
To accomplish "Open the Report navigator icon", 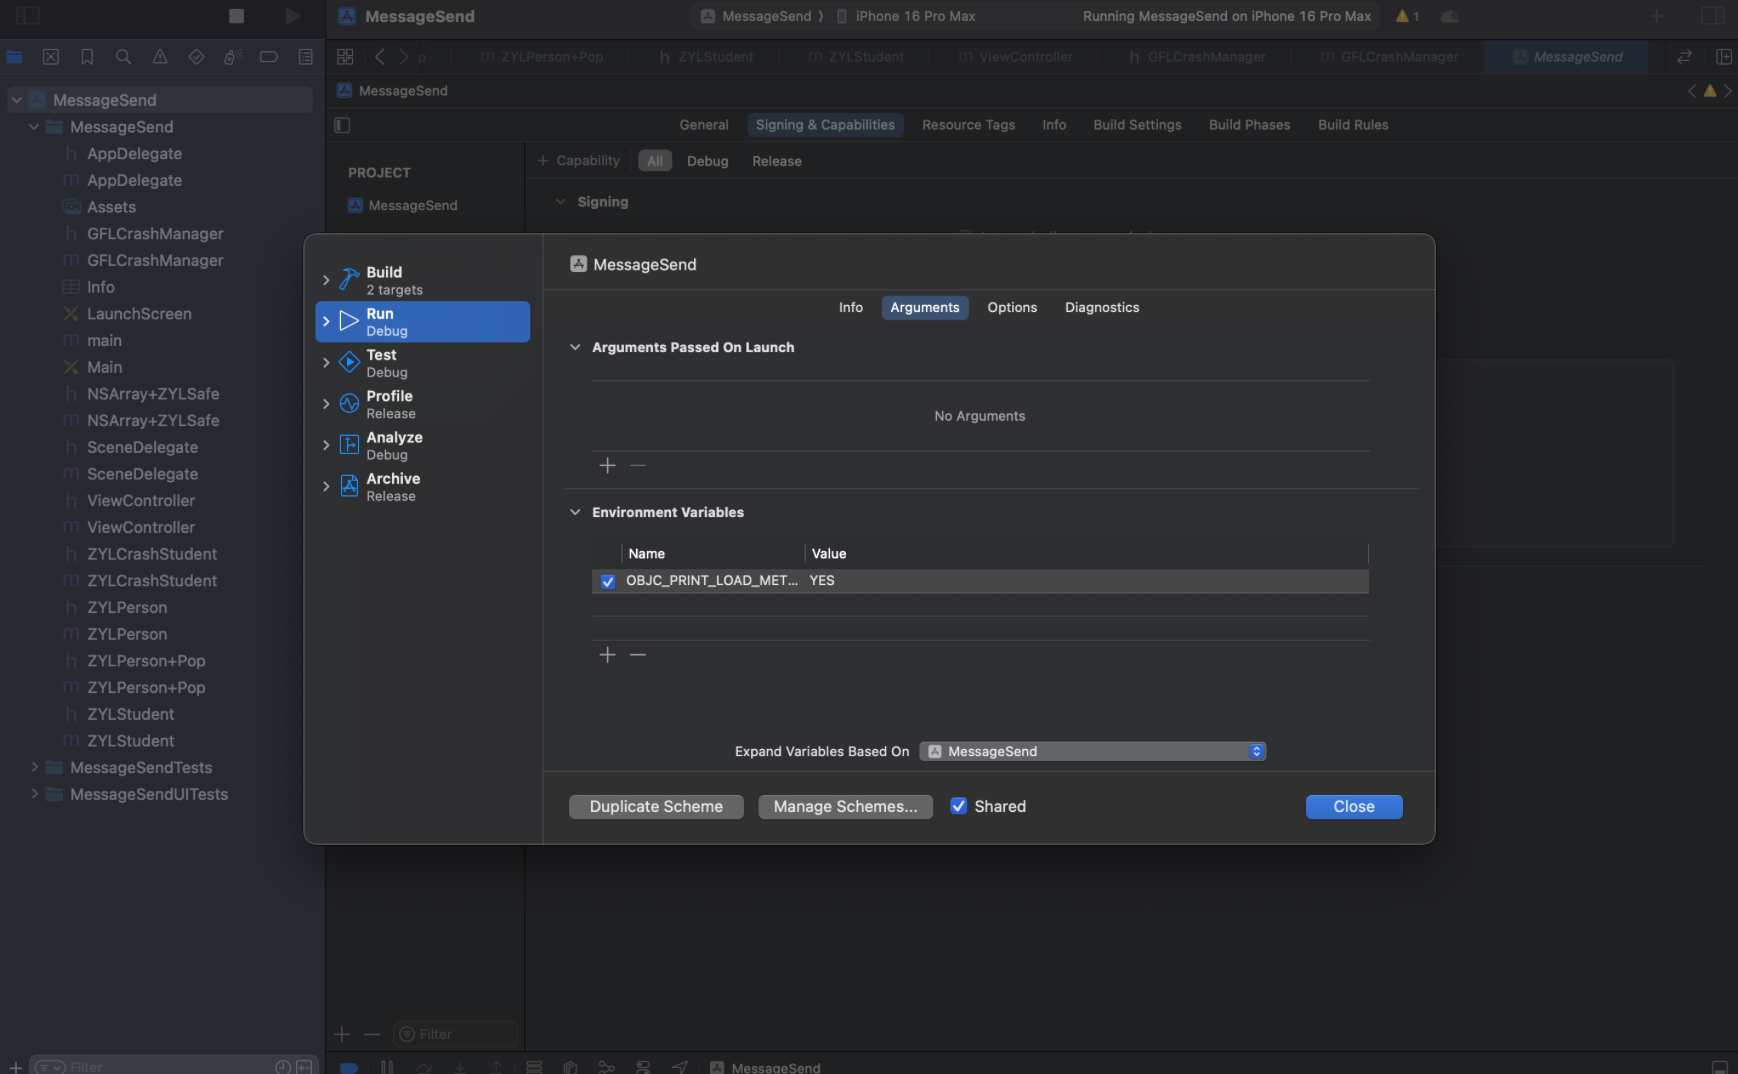I will (x=306, y=57).
